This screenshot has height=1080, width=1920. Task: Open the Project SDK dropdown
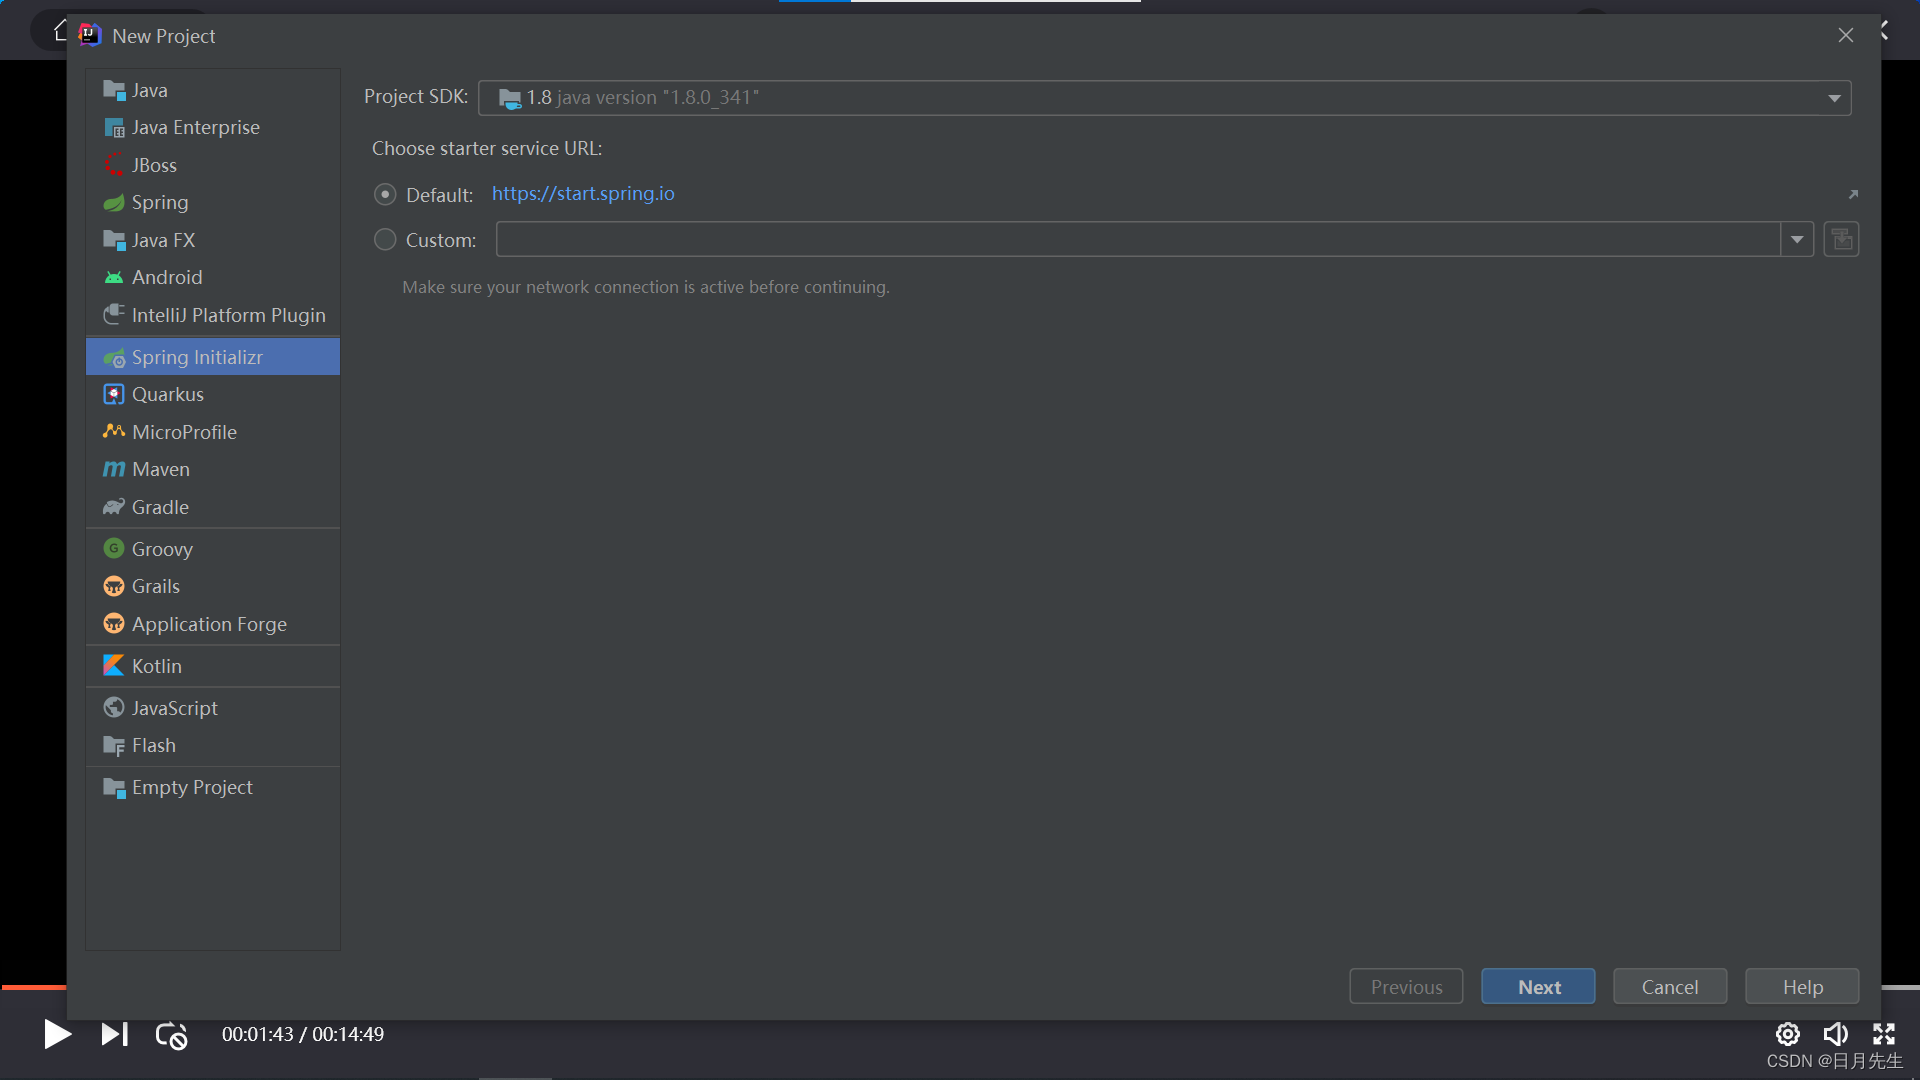click(x=1834, y=98)
